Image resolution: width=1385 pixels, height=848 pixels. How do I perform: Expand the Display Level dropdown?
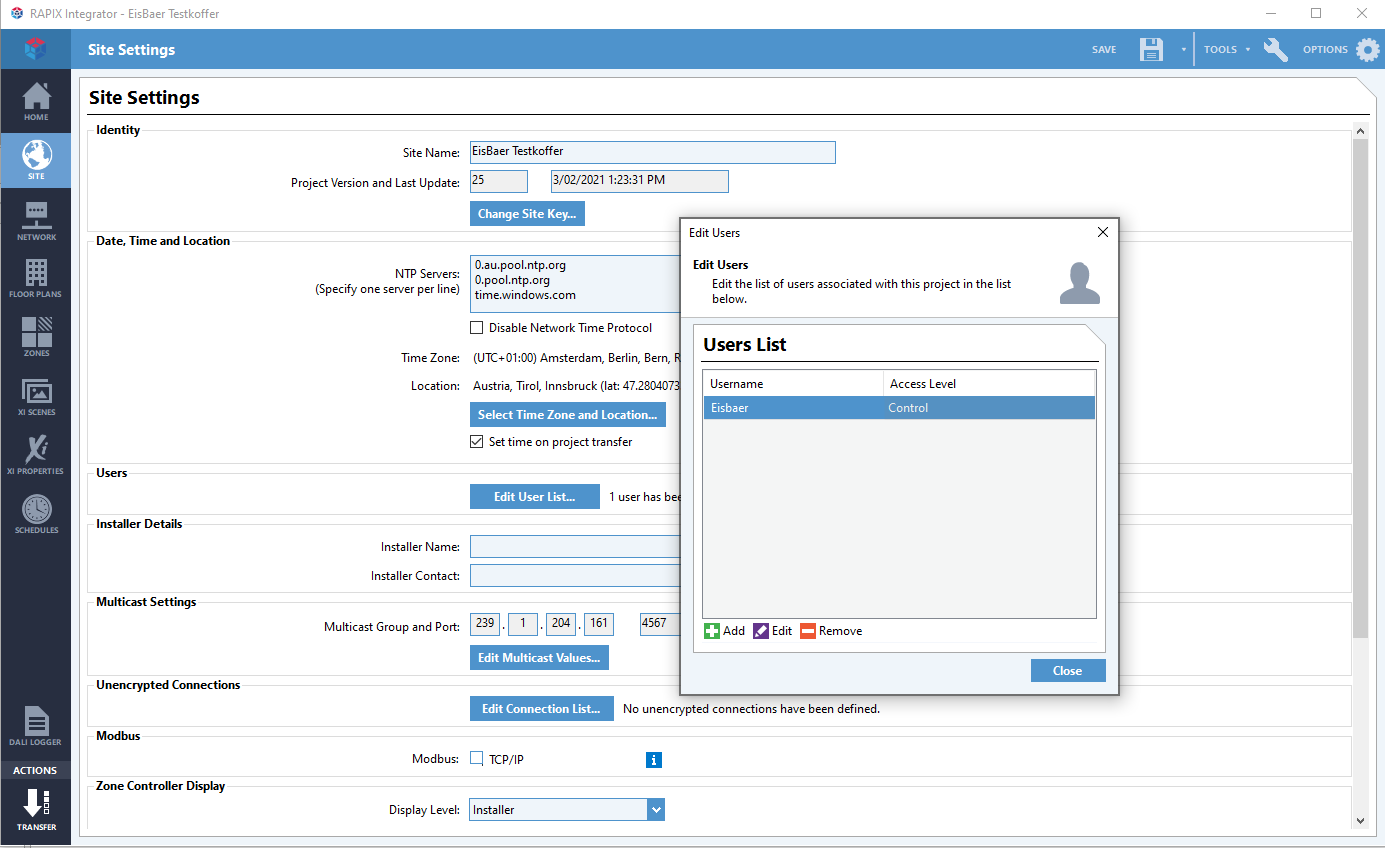point(656,810)
